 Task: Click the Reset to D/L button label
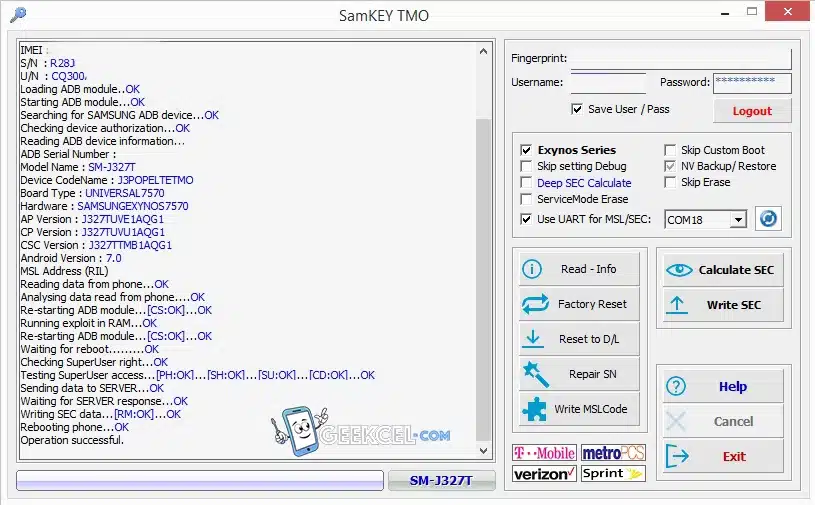point(589,339)
